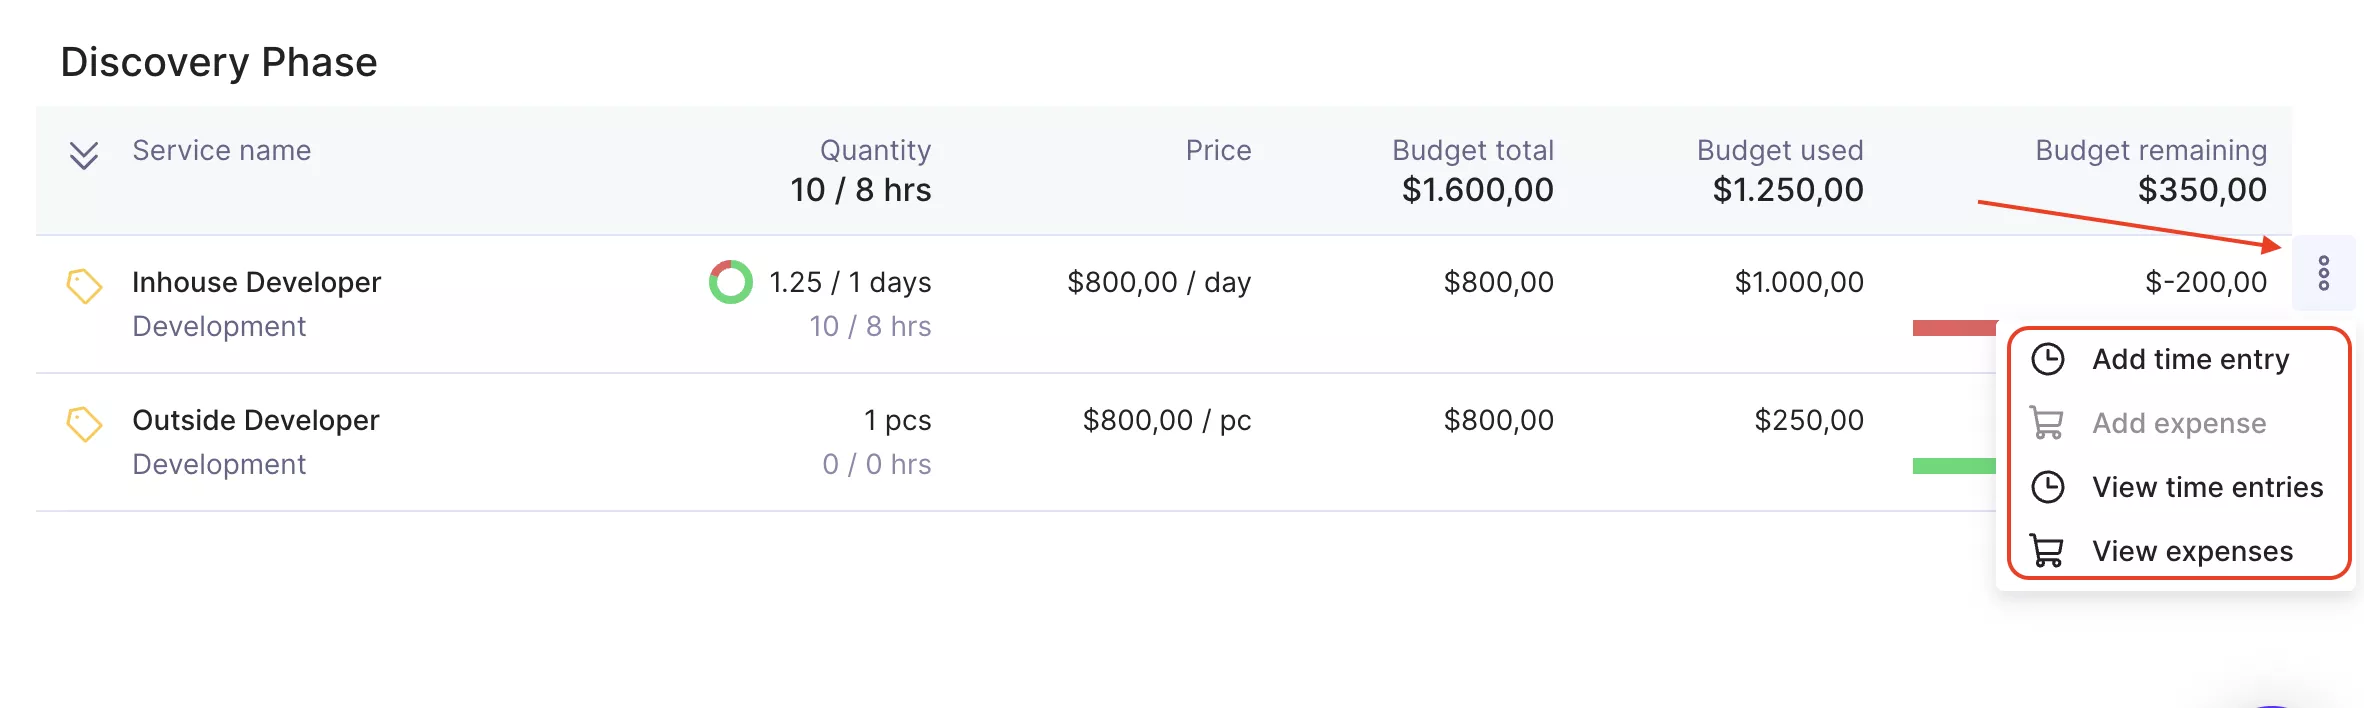Choose View time entries in the menu

click(2179, 487)
